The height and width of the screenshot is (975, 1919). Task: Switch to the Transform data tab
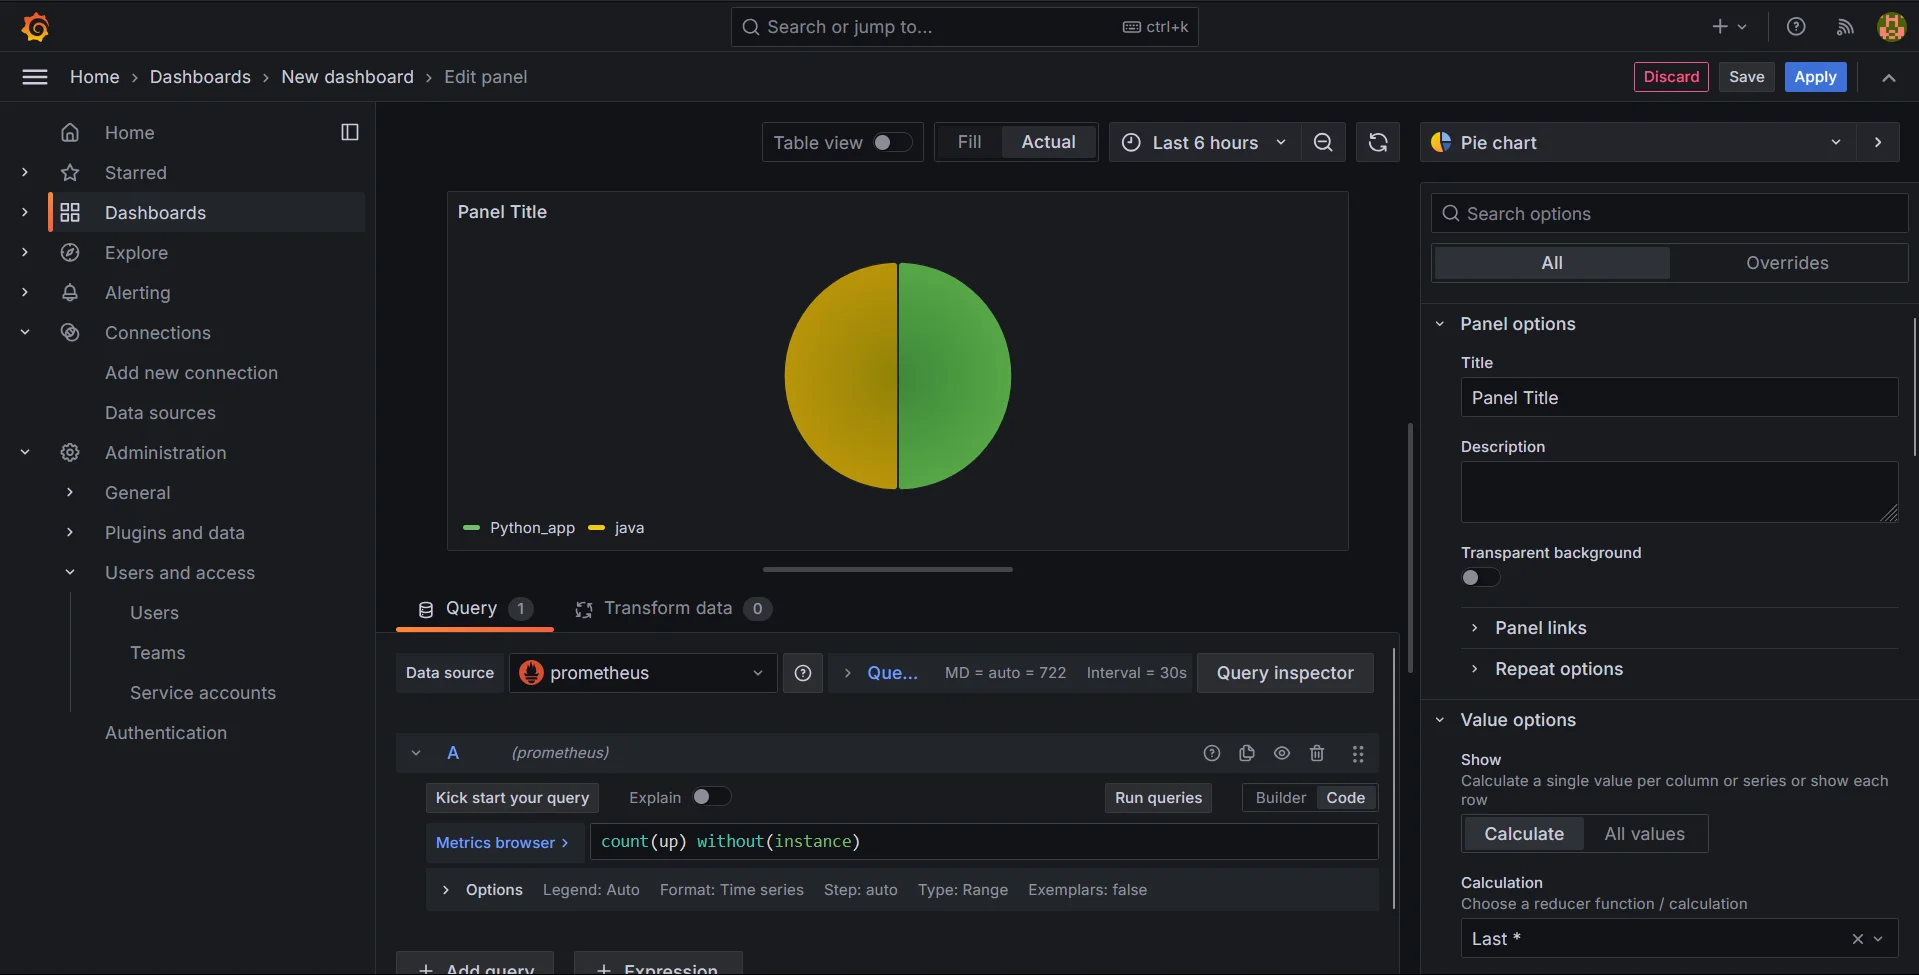pyautogui.click(x=672, y=609)
